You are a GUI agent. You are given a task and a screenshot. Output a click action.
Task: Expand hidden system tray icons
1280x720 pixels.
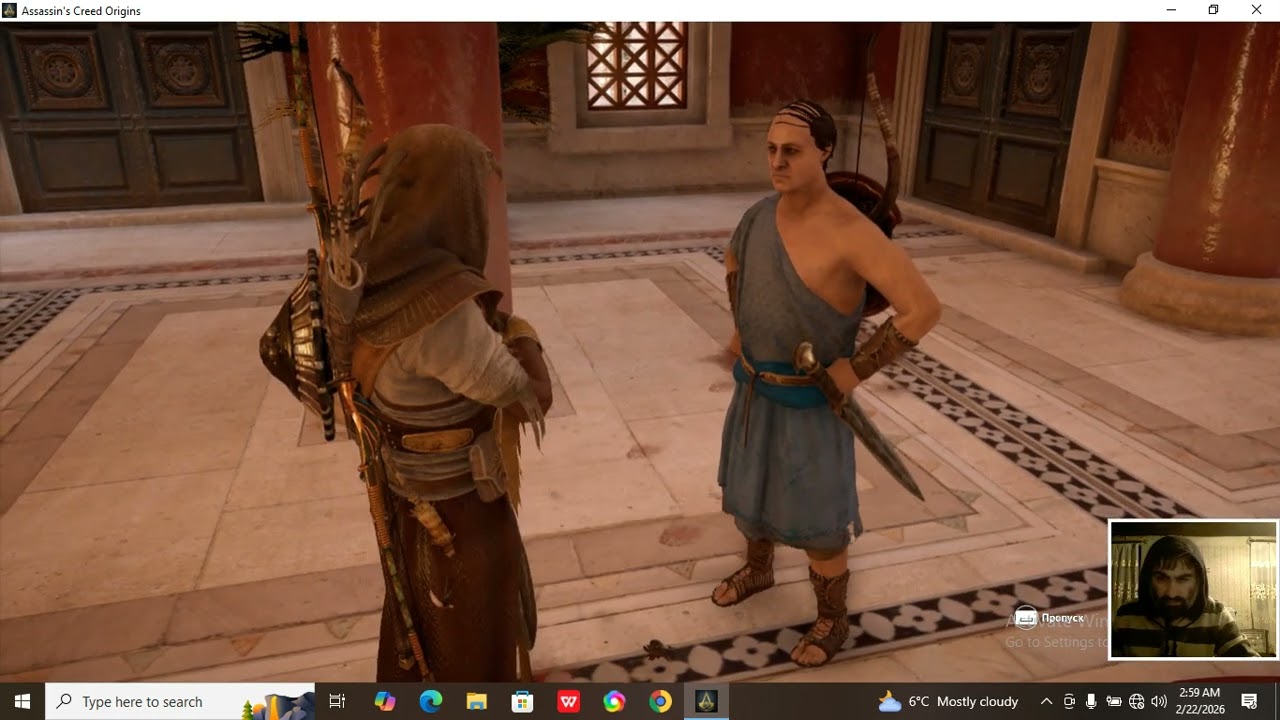(x=1046, y=701)
